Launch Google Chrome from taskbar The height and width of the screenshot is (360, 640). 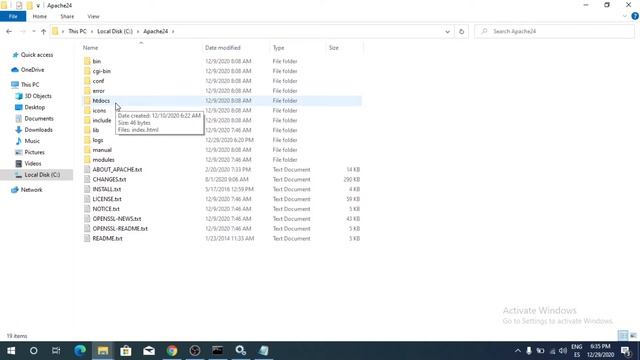point(172,351)
